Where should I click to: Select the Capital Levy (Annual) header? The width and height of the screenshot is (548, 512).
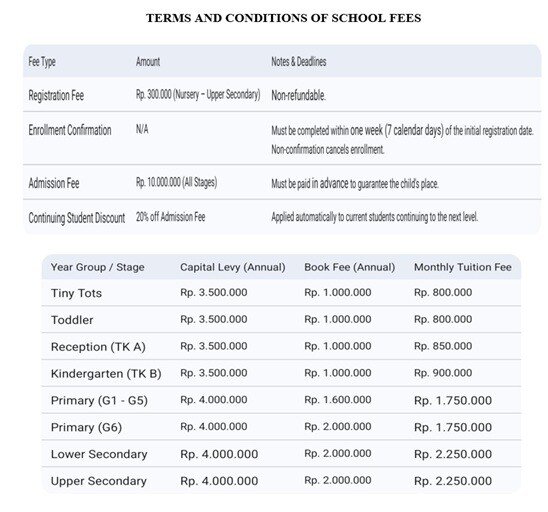(x=233, y=267)
